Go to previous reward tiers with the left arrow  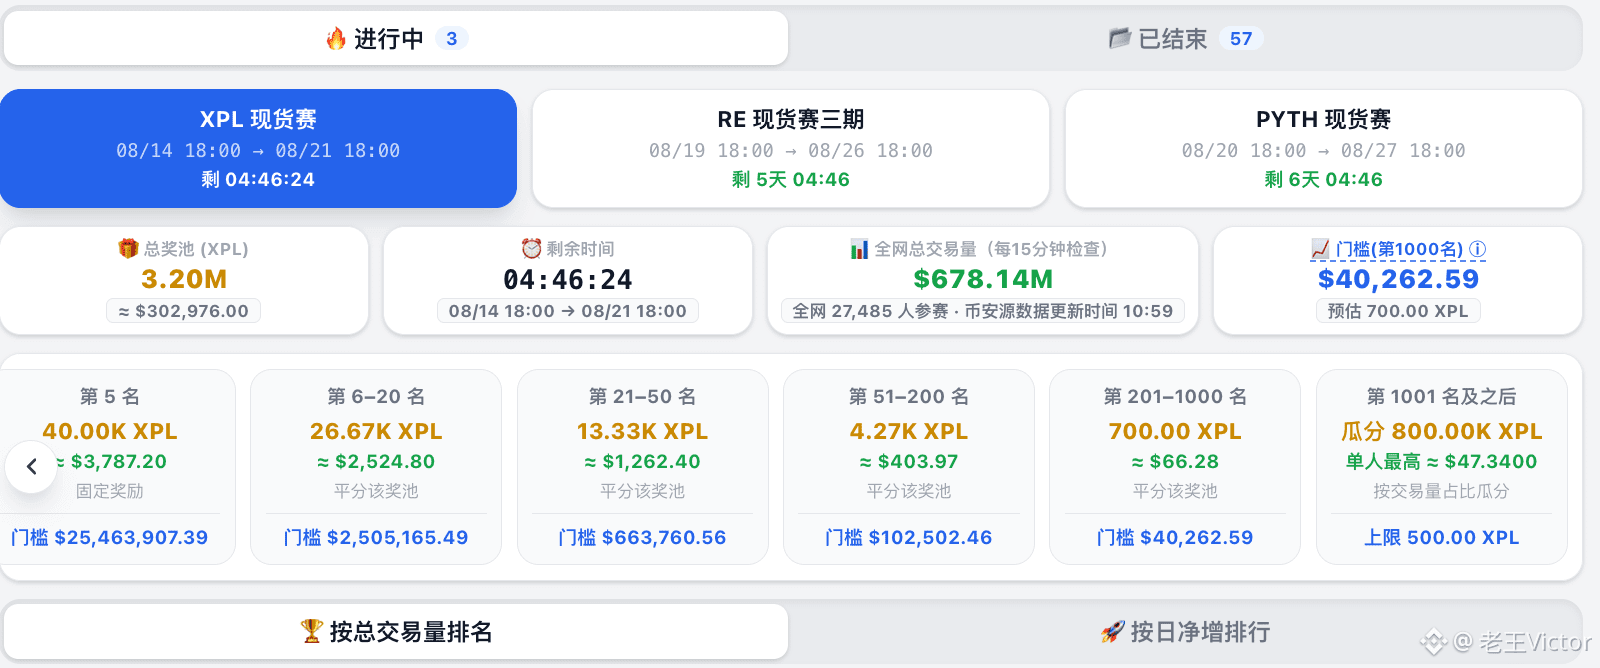[x=32, y=466]
